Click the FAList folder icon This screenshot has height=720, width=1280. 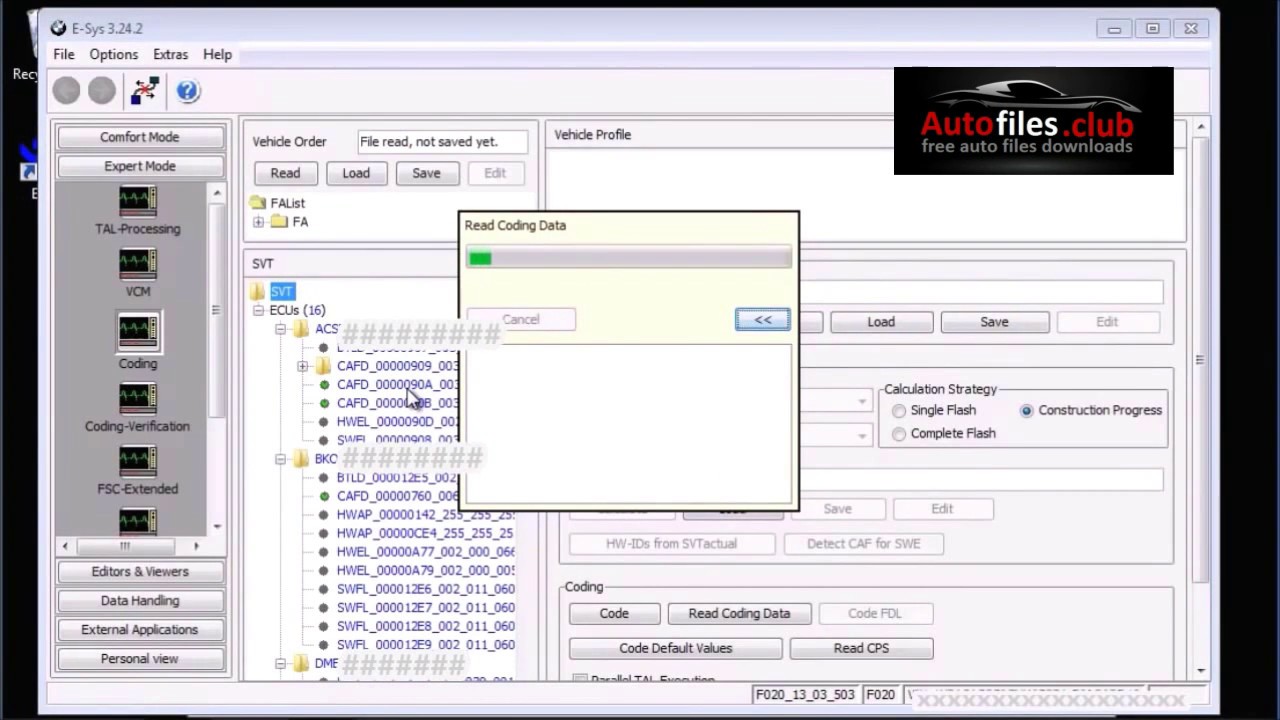(x=258, y=203)
